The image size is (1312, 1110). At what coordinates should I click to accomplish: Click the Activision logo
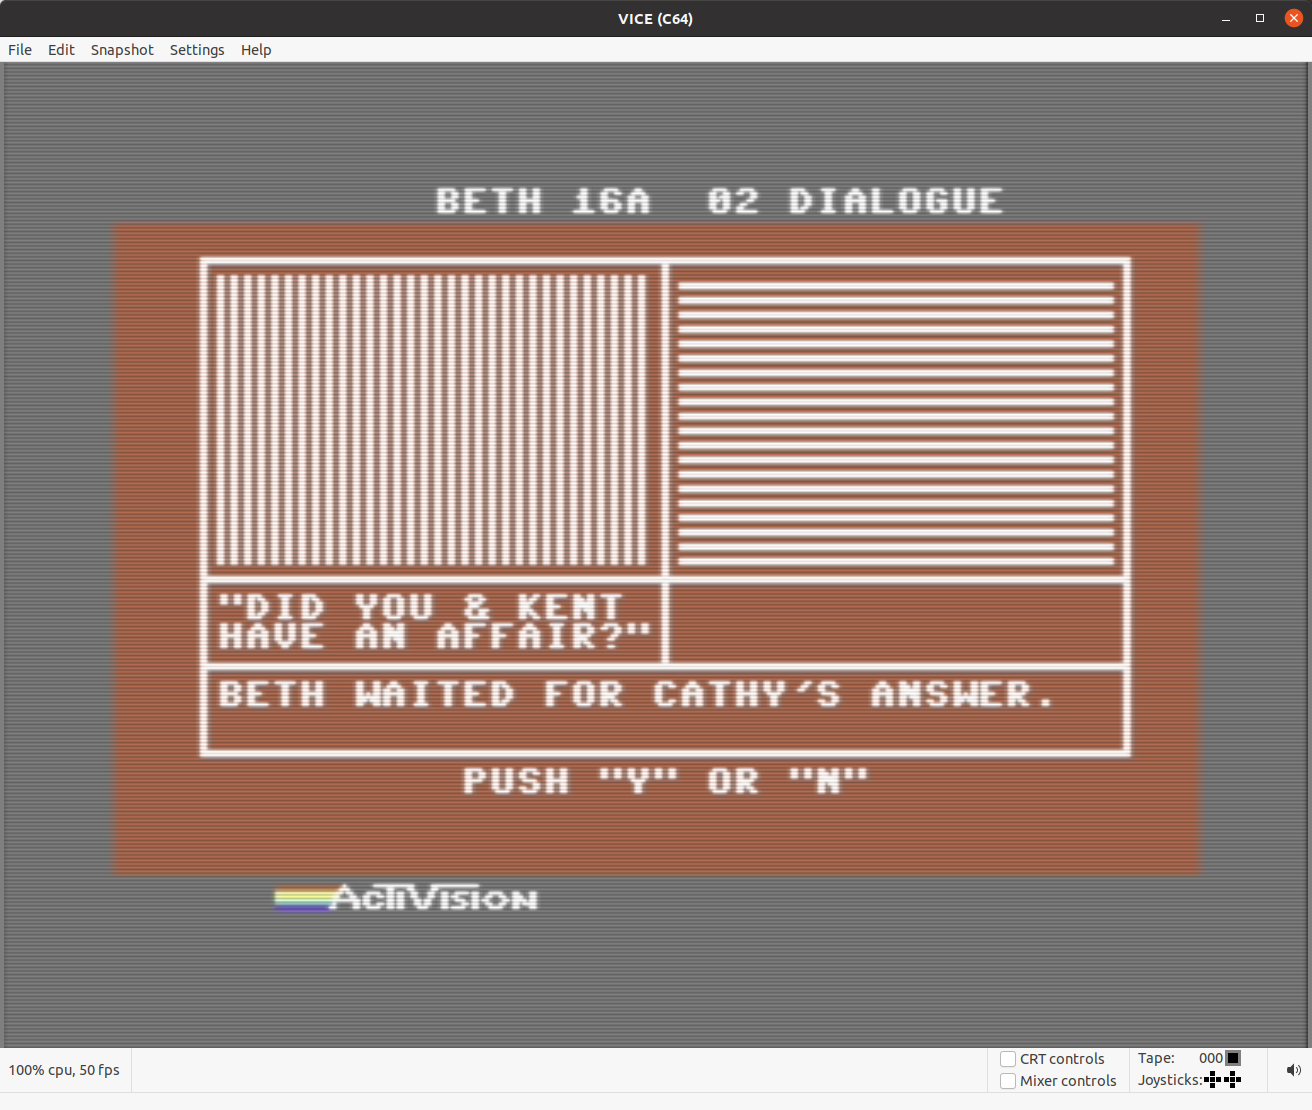406,898
